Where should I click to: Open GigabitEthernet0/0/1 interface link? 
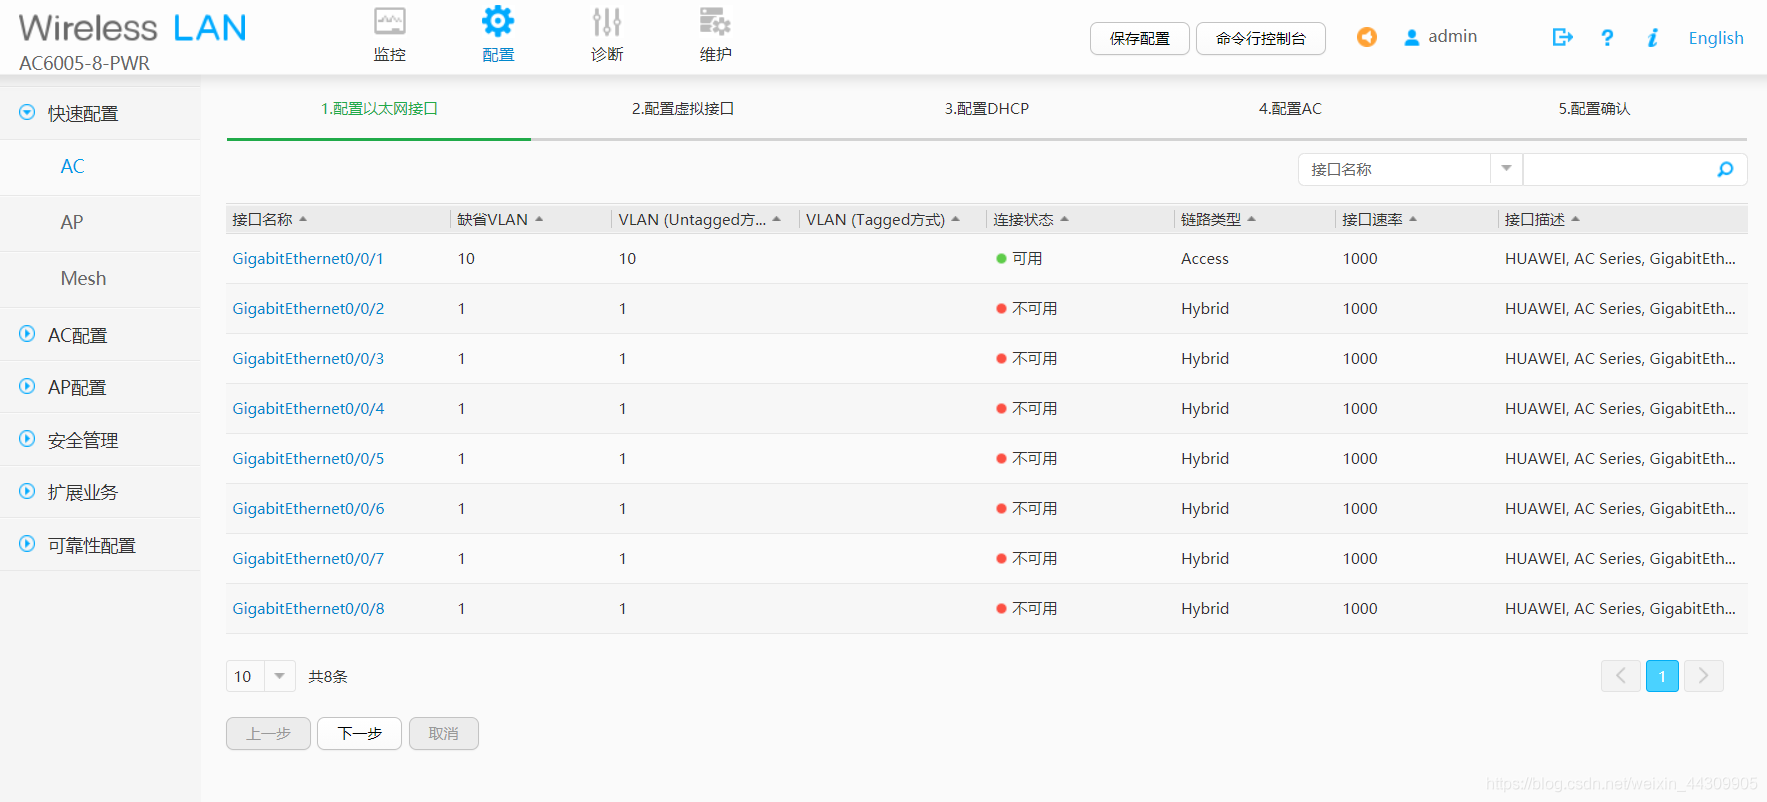click(x=308, y=258)
